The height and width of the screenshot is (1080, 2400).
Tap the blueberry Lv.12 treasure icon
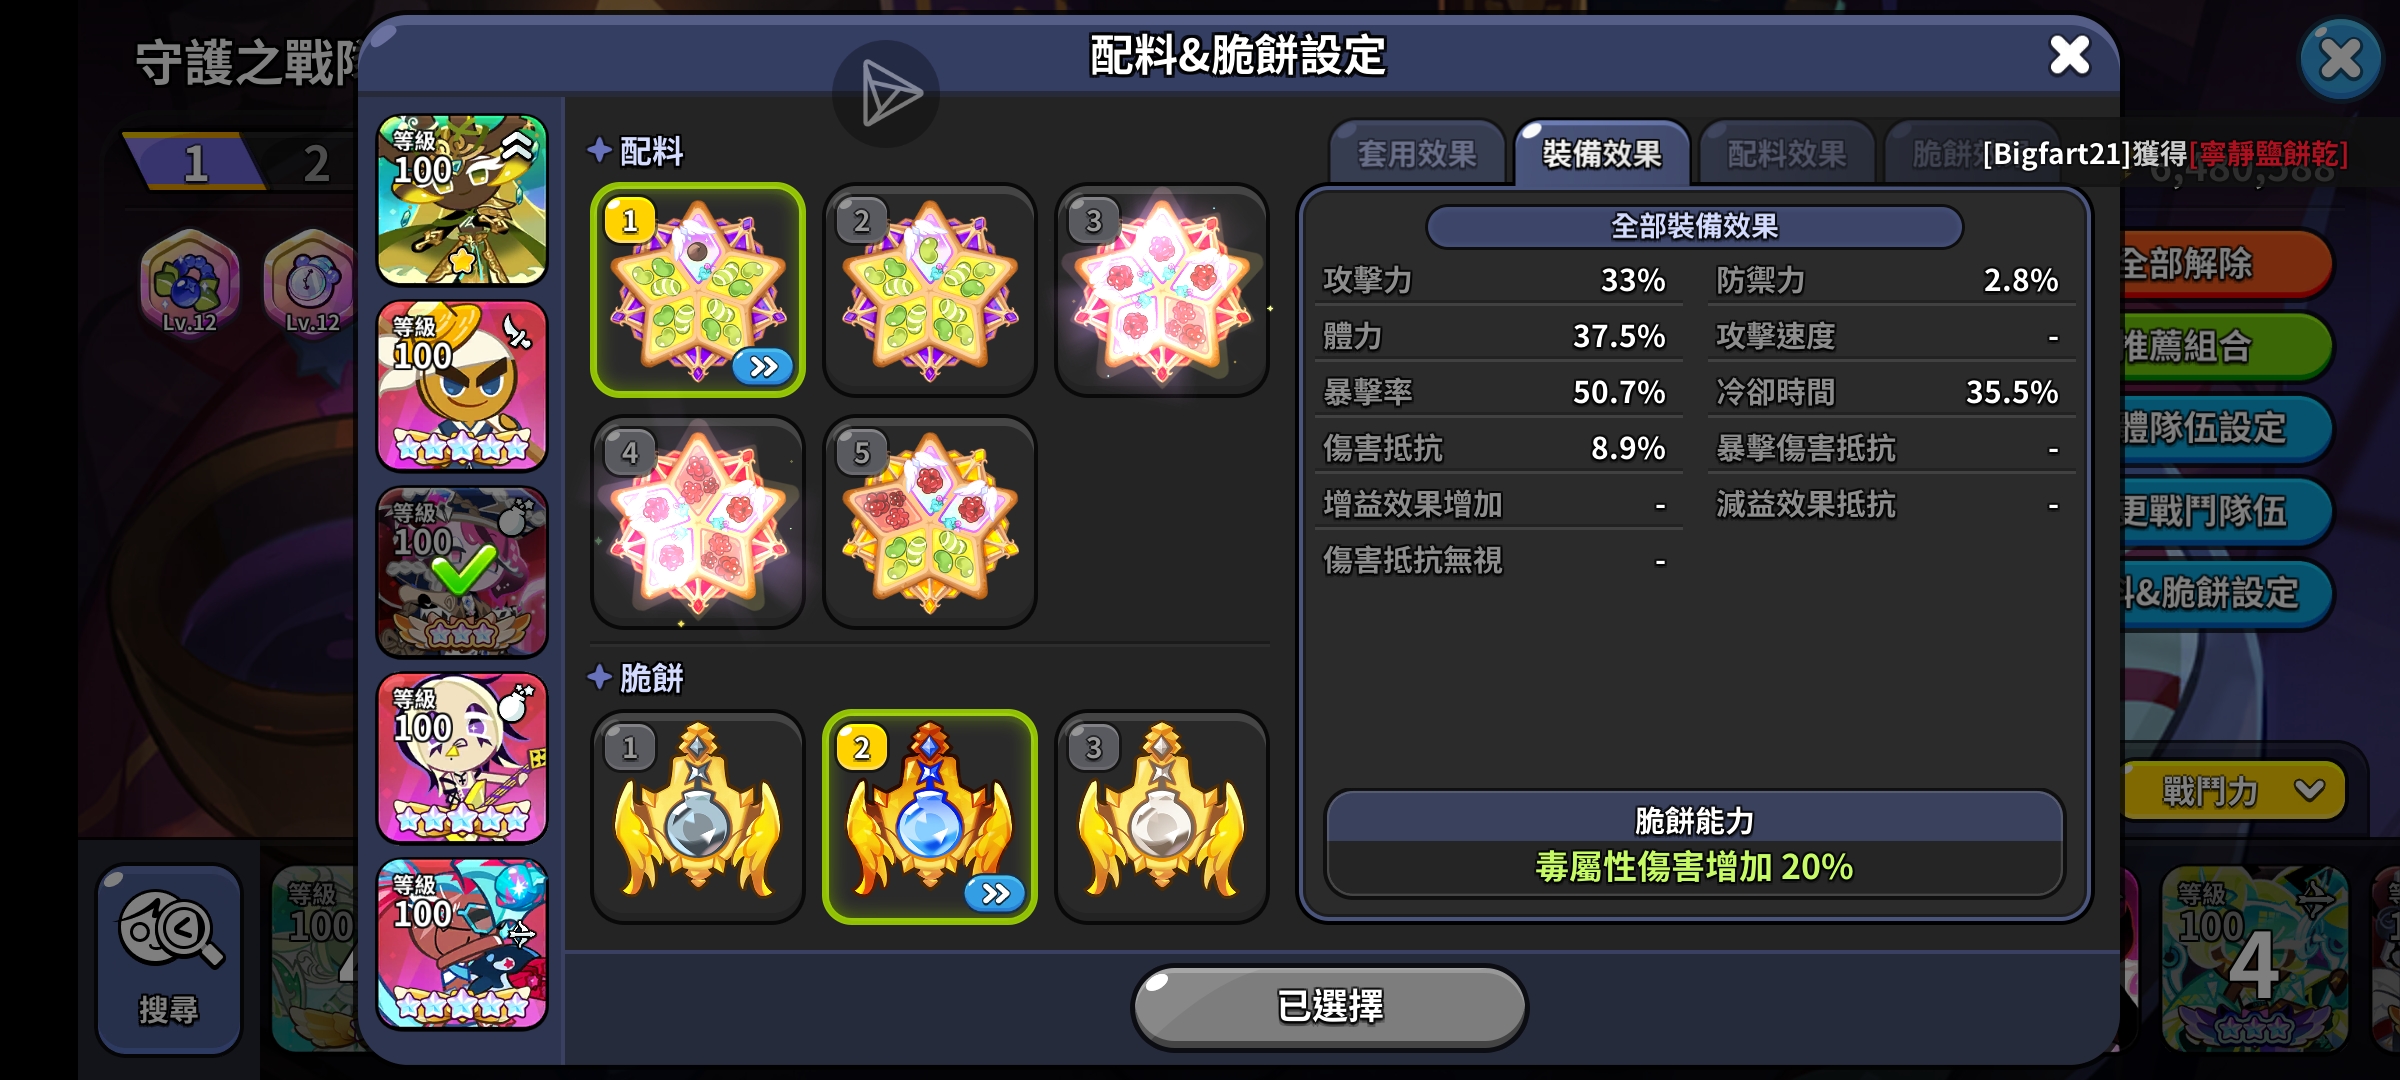point(190,282)
